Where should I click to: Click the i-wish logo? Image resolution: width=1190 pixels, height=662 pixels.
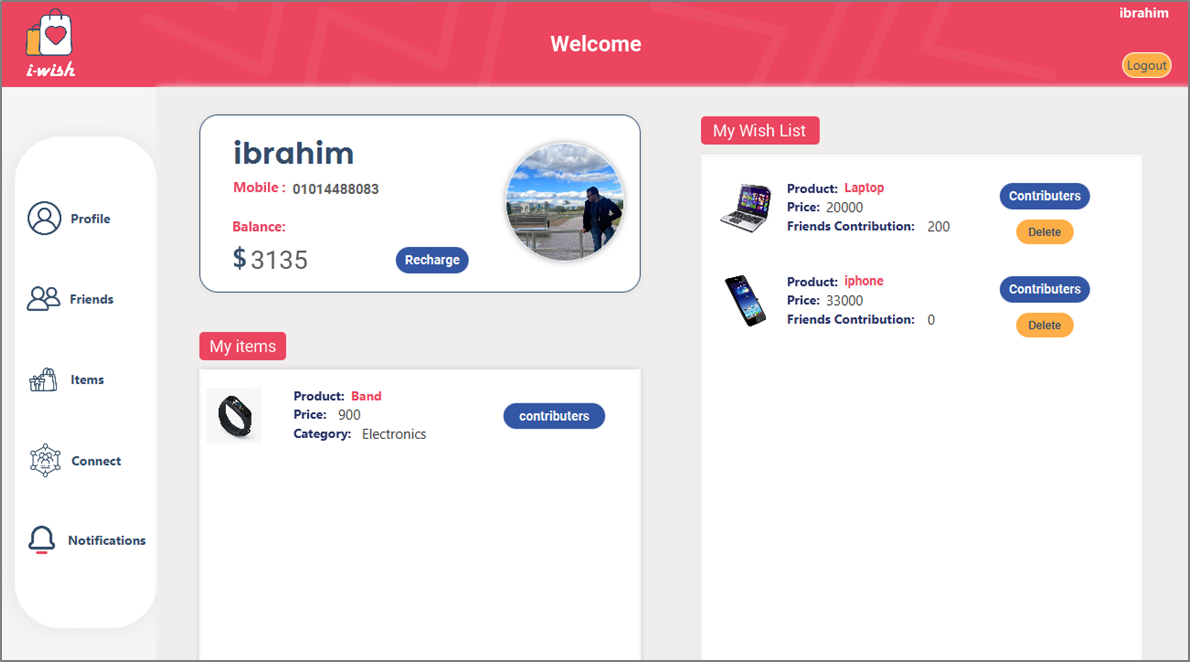[x=48, y=43]
